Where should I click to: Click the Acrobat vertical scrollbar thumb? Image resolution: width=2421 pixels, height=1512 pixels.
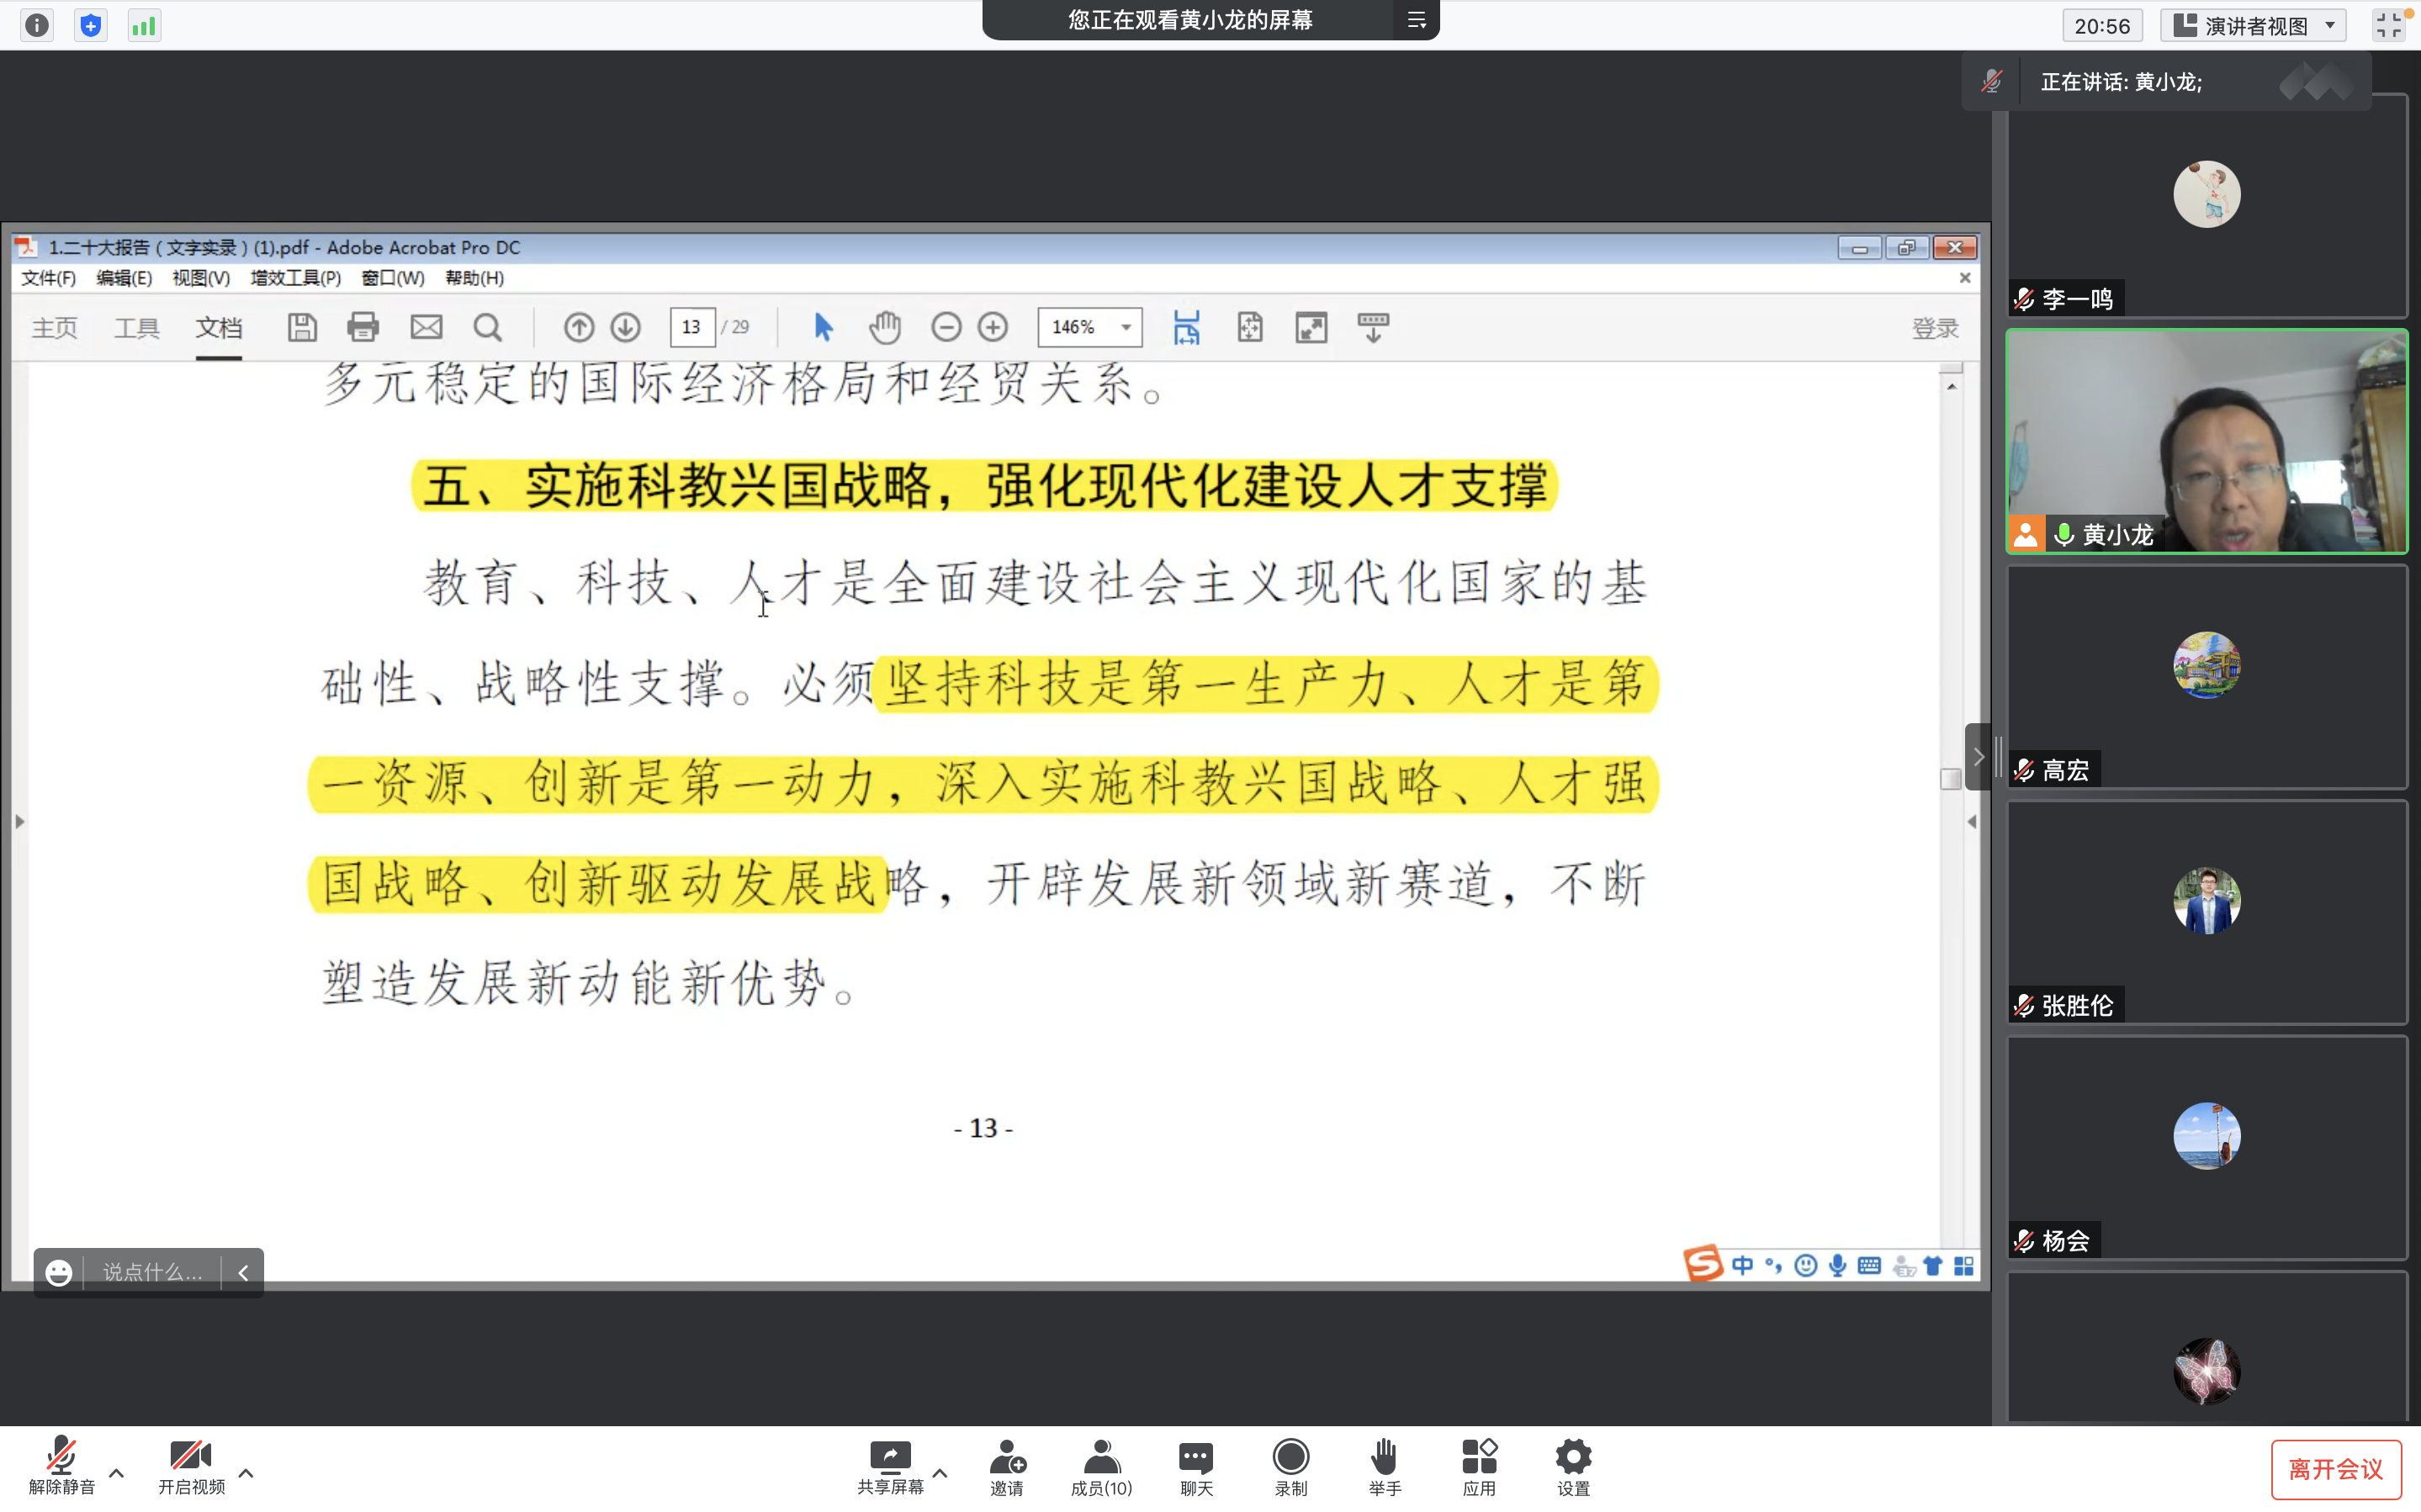click(x=1950, y=779)
